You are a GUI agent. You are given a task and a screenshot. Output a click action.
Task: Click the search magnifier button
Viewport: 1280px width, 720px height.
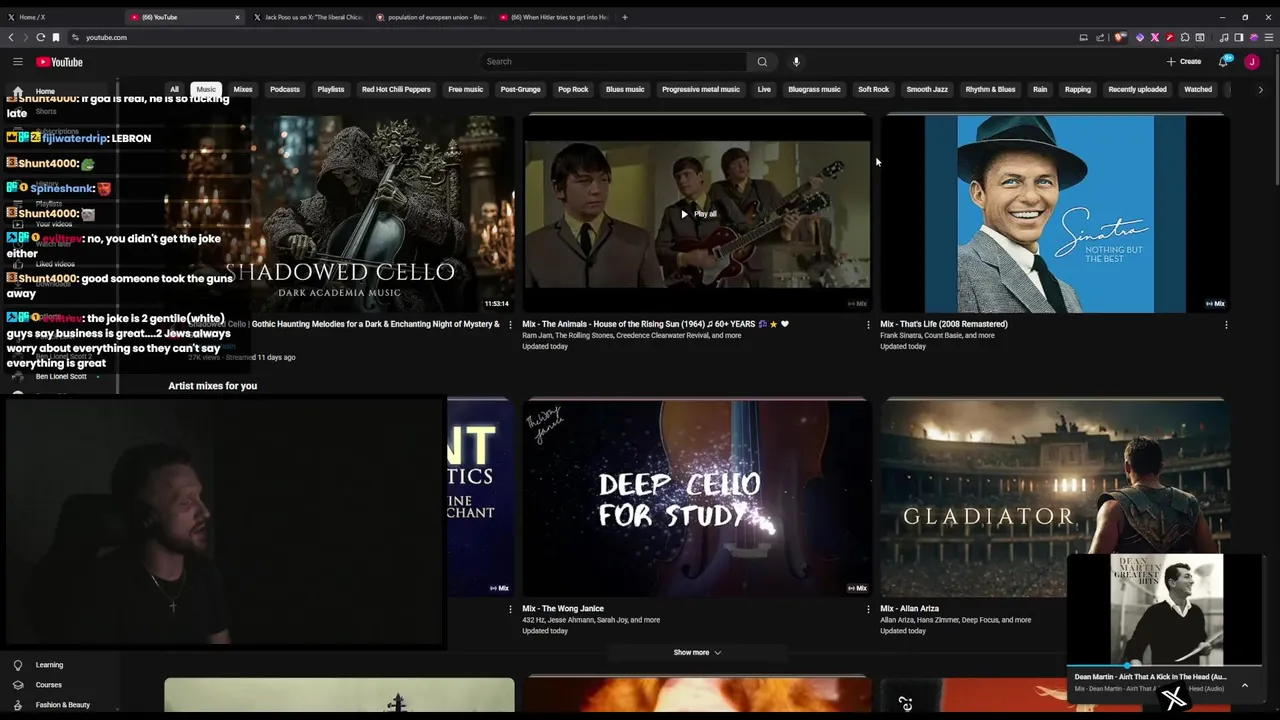point(762,62)
